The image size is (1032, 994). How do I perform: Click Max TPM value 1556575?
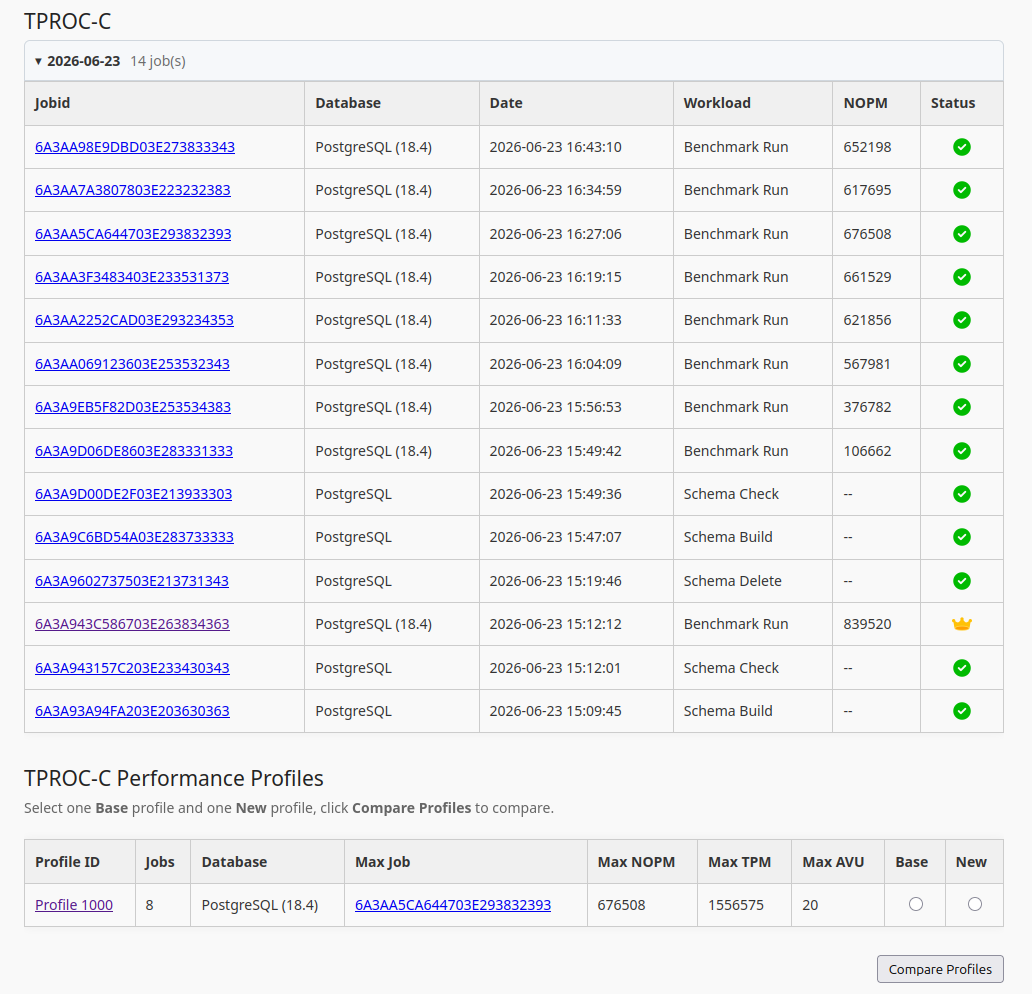point(736,905)
